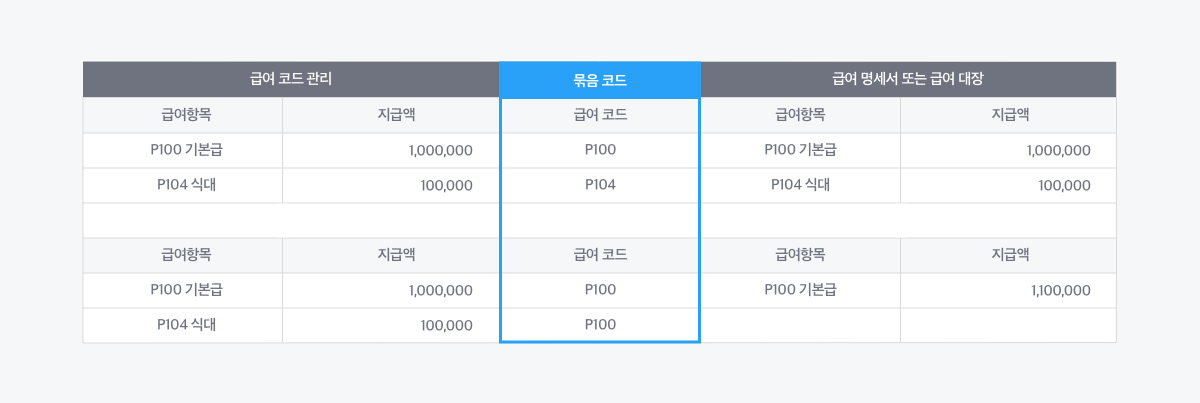Viewport: 1200px width, 403px height.
Task: Click the 급여 명세서 또는 급여 대장 header
Action: pos(908,79)
